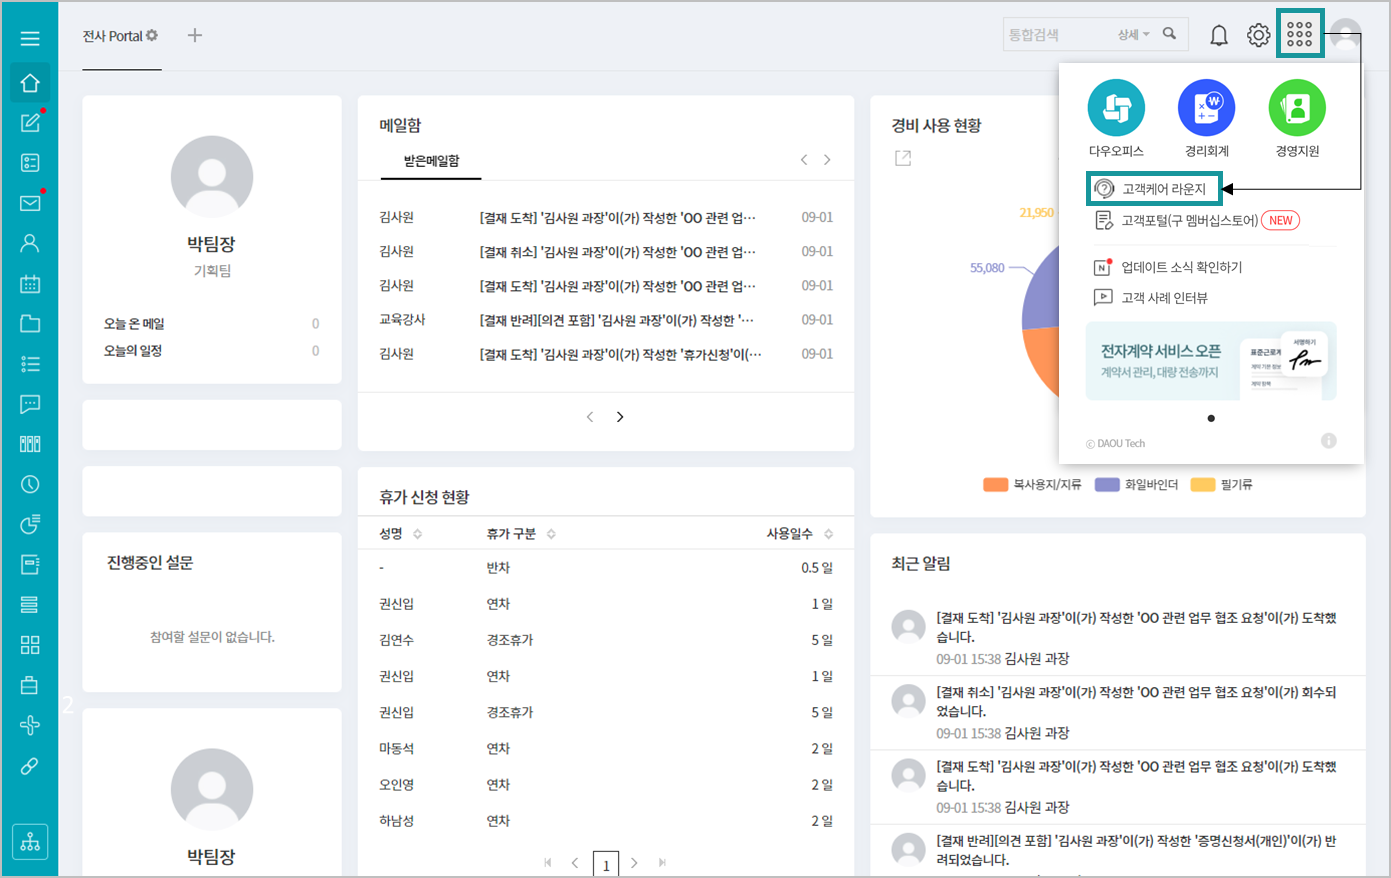Toggle the nine-dot app launcher grid
The image size is (1391, 878).
pyautogui.click(x=1299, y=35)
